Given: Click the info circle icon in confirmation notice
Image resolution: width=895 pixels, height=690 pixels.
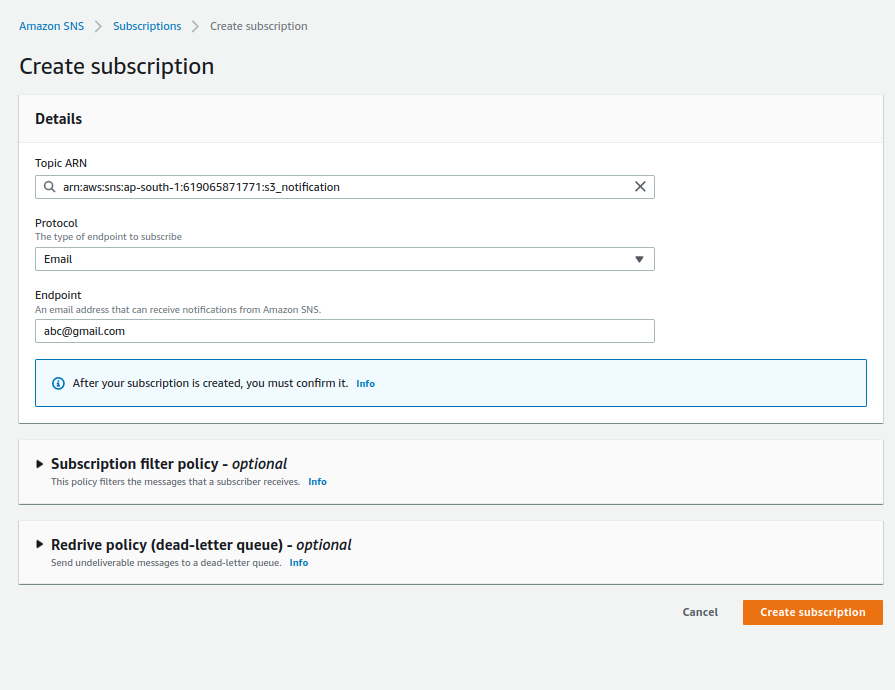Looking at the screenshot, I should pyautogui.click(x=58, y=384).
